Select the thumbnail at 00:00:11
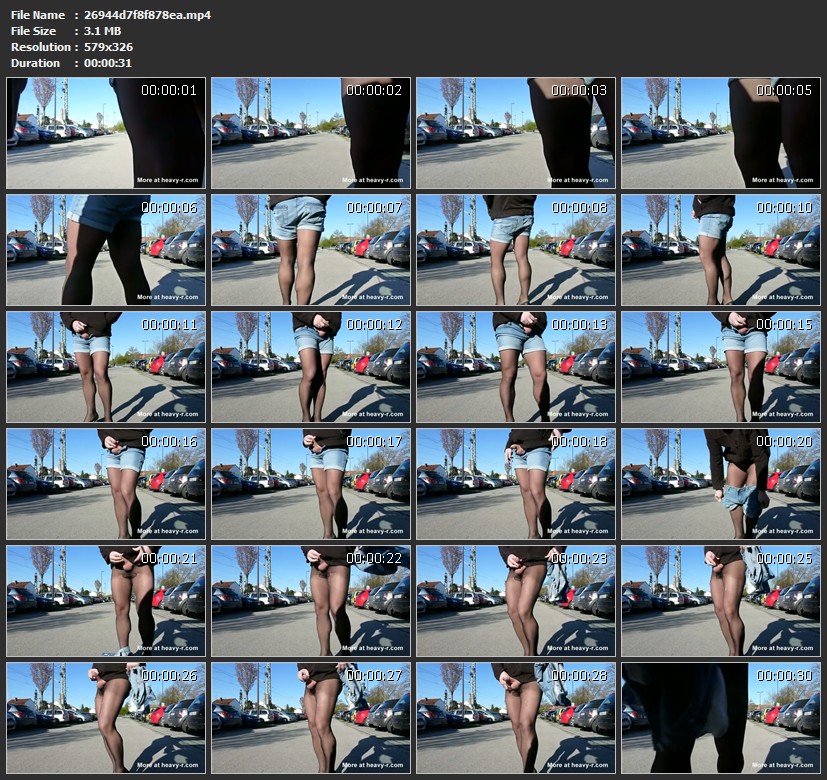 [x=106, y=367]
